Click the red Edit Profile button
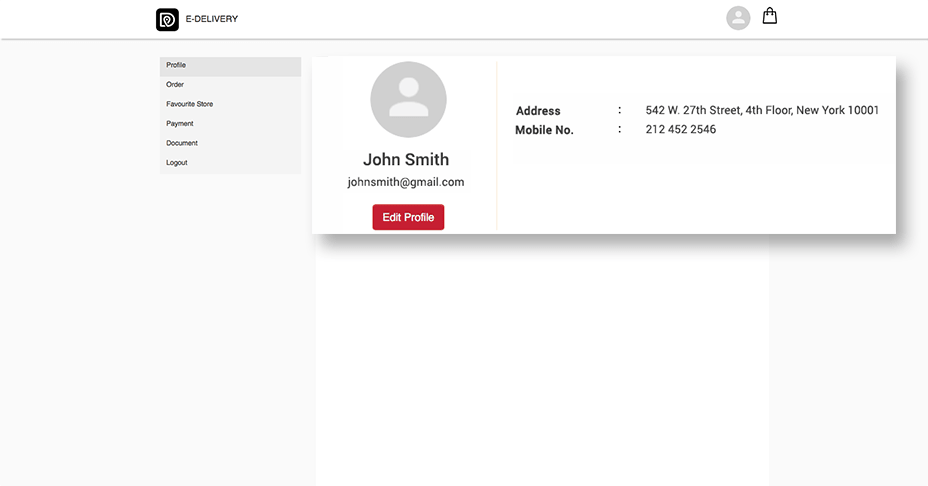Screen dimensions: 928x486 408,217
